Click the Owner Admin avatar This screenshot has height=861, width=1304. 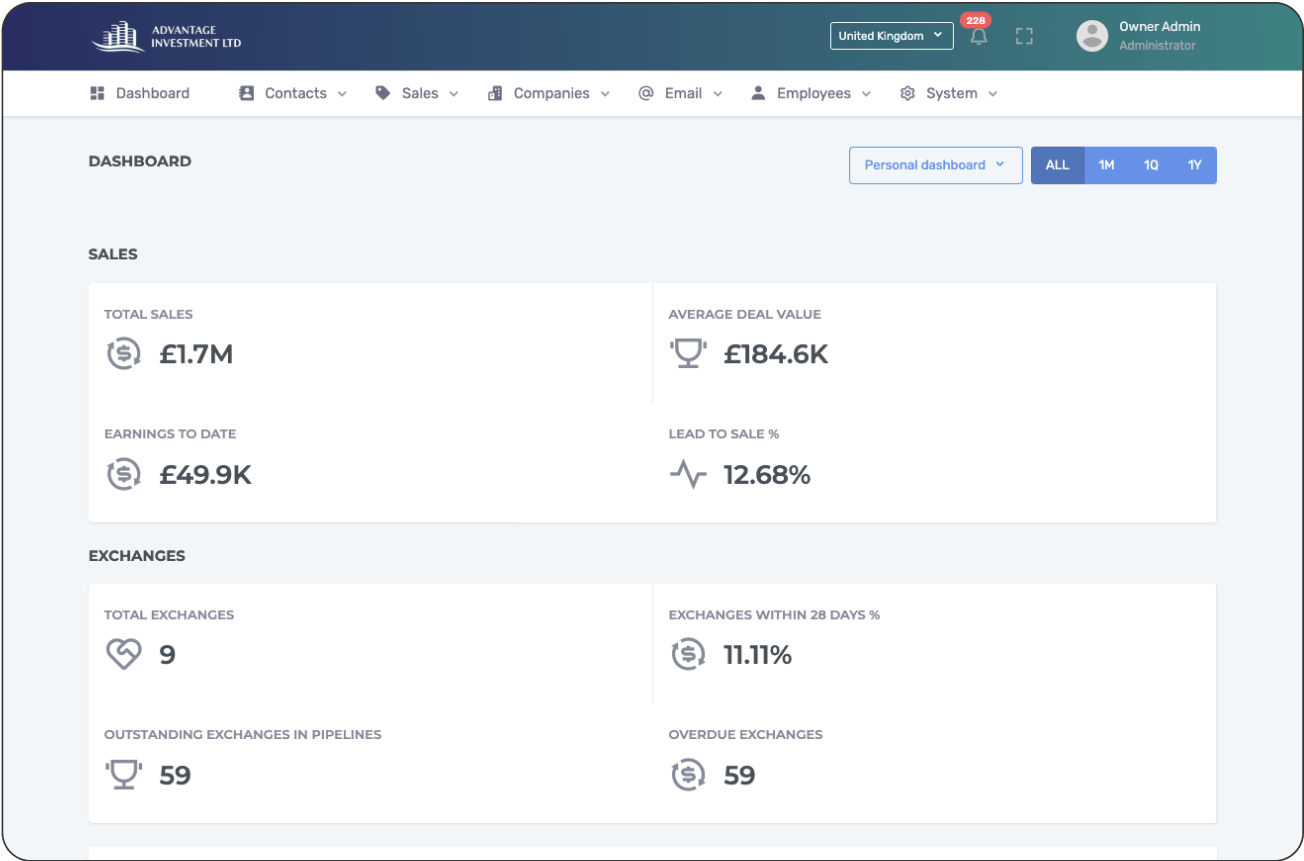[1092, 36]
